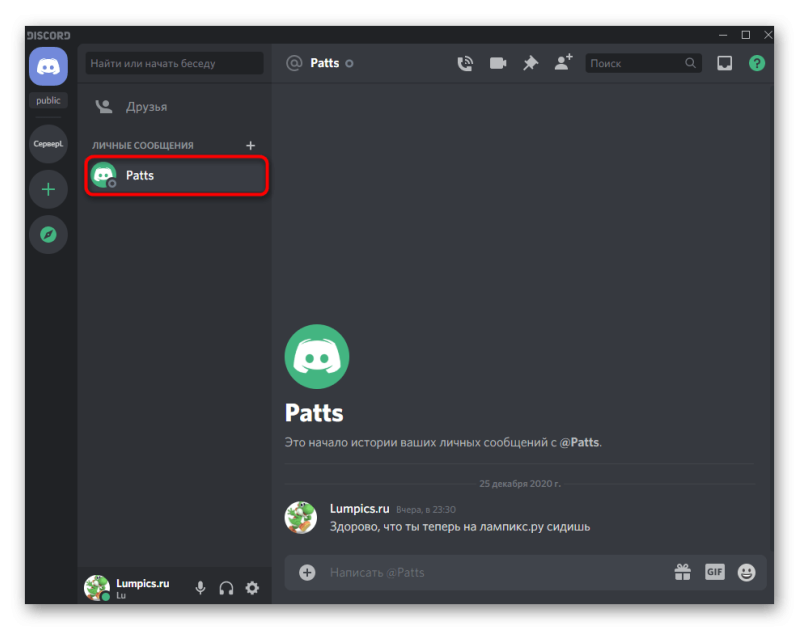Click the magnifier icon in Поиск field
This screenshot has height=630, width=800.
click(x=690, y=63)
